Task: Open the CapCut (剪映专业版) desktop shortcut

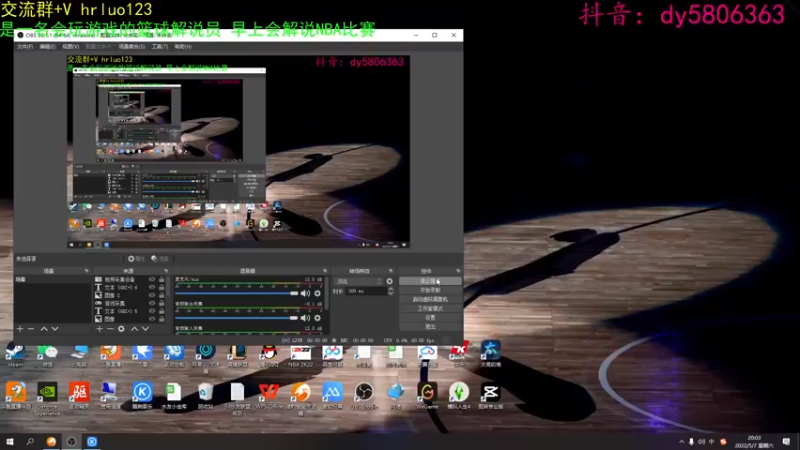Action: 490,396
